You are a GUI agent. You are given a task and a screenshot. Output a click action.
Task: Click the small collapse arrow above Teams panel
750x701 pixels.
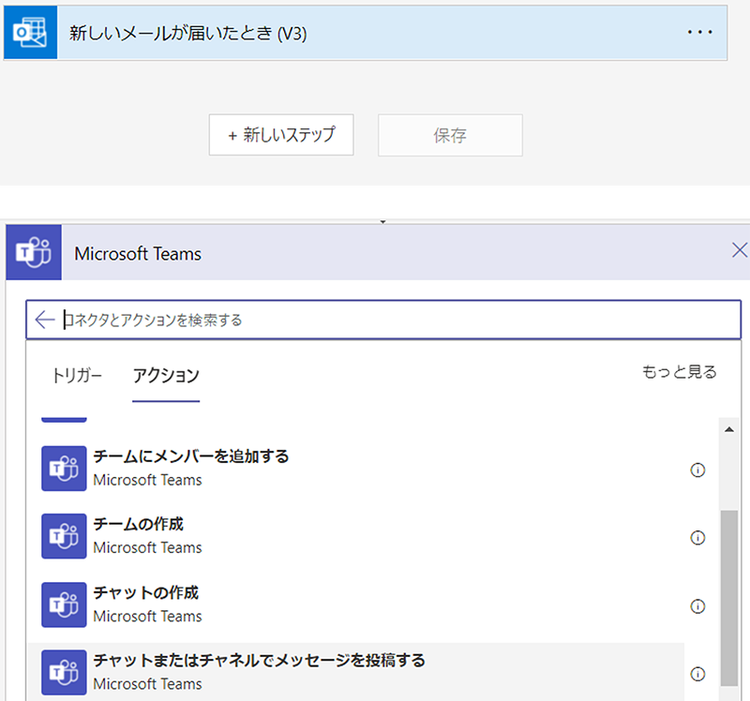383,222
